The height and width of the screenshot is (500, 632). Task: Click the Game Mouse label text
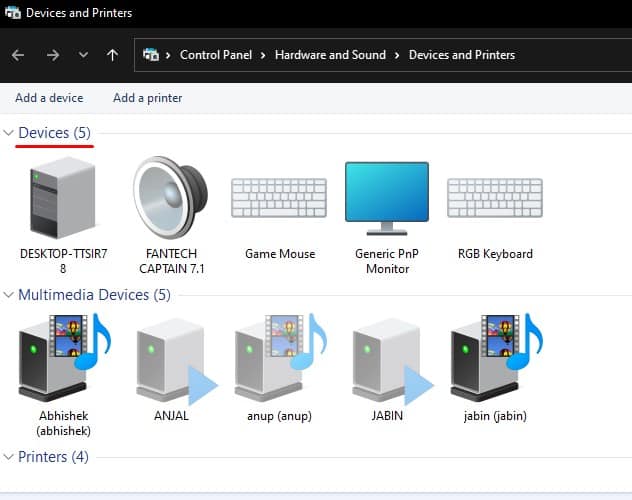[x=280, y=254]
